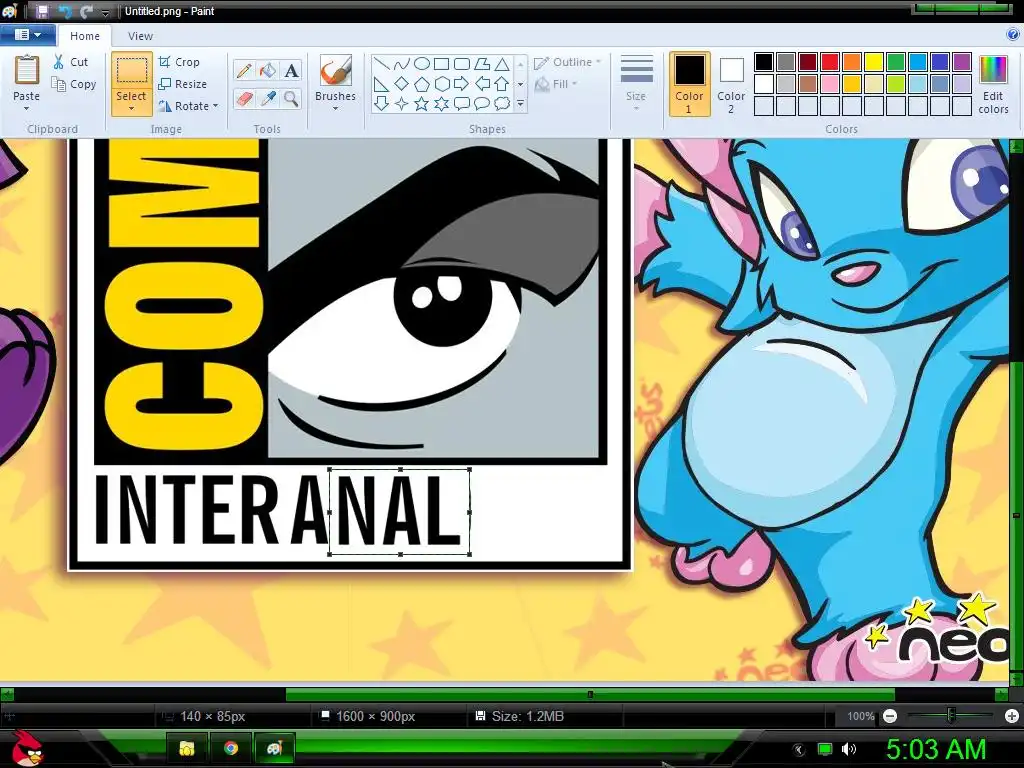1024x768 pixels.
Task: Expand the shapes gallery more arrow
Action: point(520,104)
